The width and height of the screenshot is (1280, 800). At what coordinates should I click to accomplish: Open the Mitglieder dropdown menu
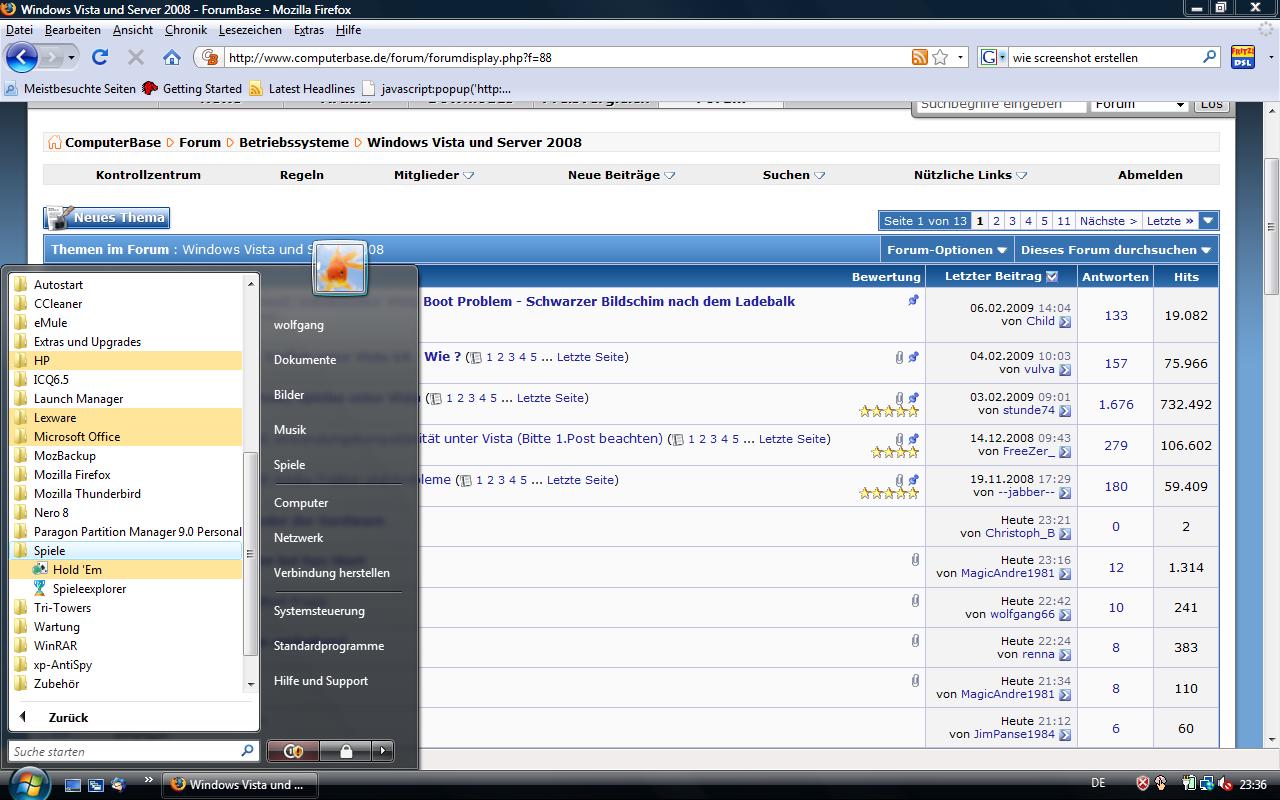tap(434, 175)
